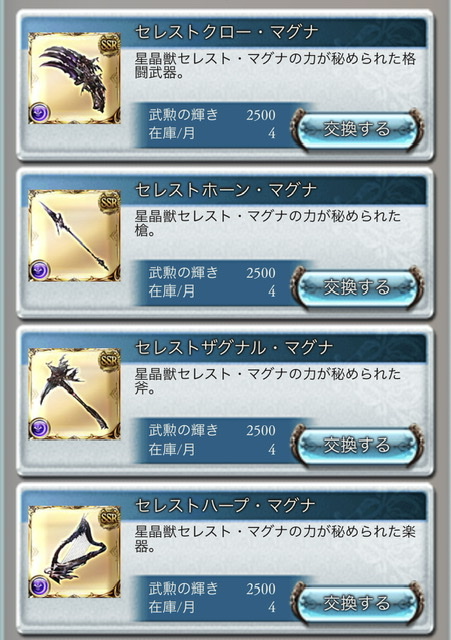
Task: Click the SSR badge on the claw weapon
Action: [x=109, y=45]
